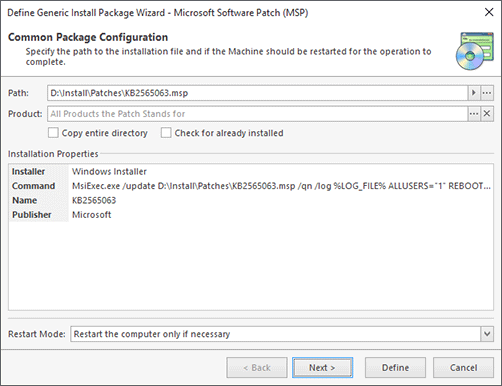502x386 pixels.
Task: Select the Publisher property label
Action: [32, 214]
